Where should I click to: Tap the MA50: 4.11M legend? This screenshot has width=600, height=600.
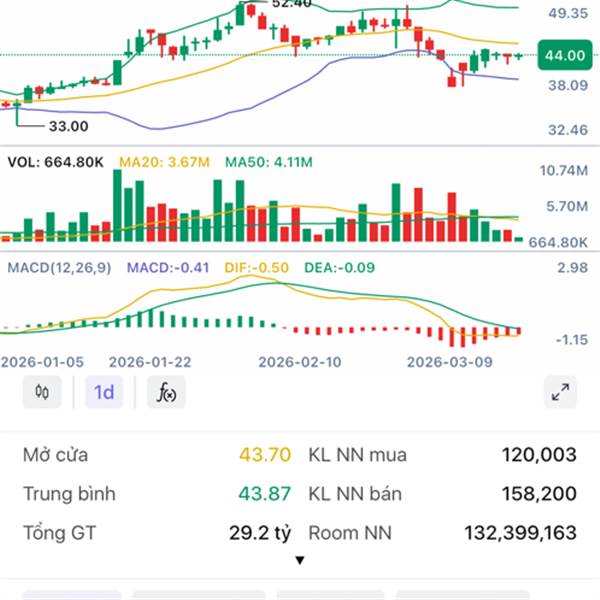click(269, 162)
